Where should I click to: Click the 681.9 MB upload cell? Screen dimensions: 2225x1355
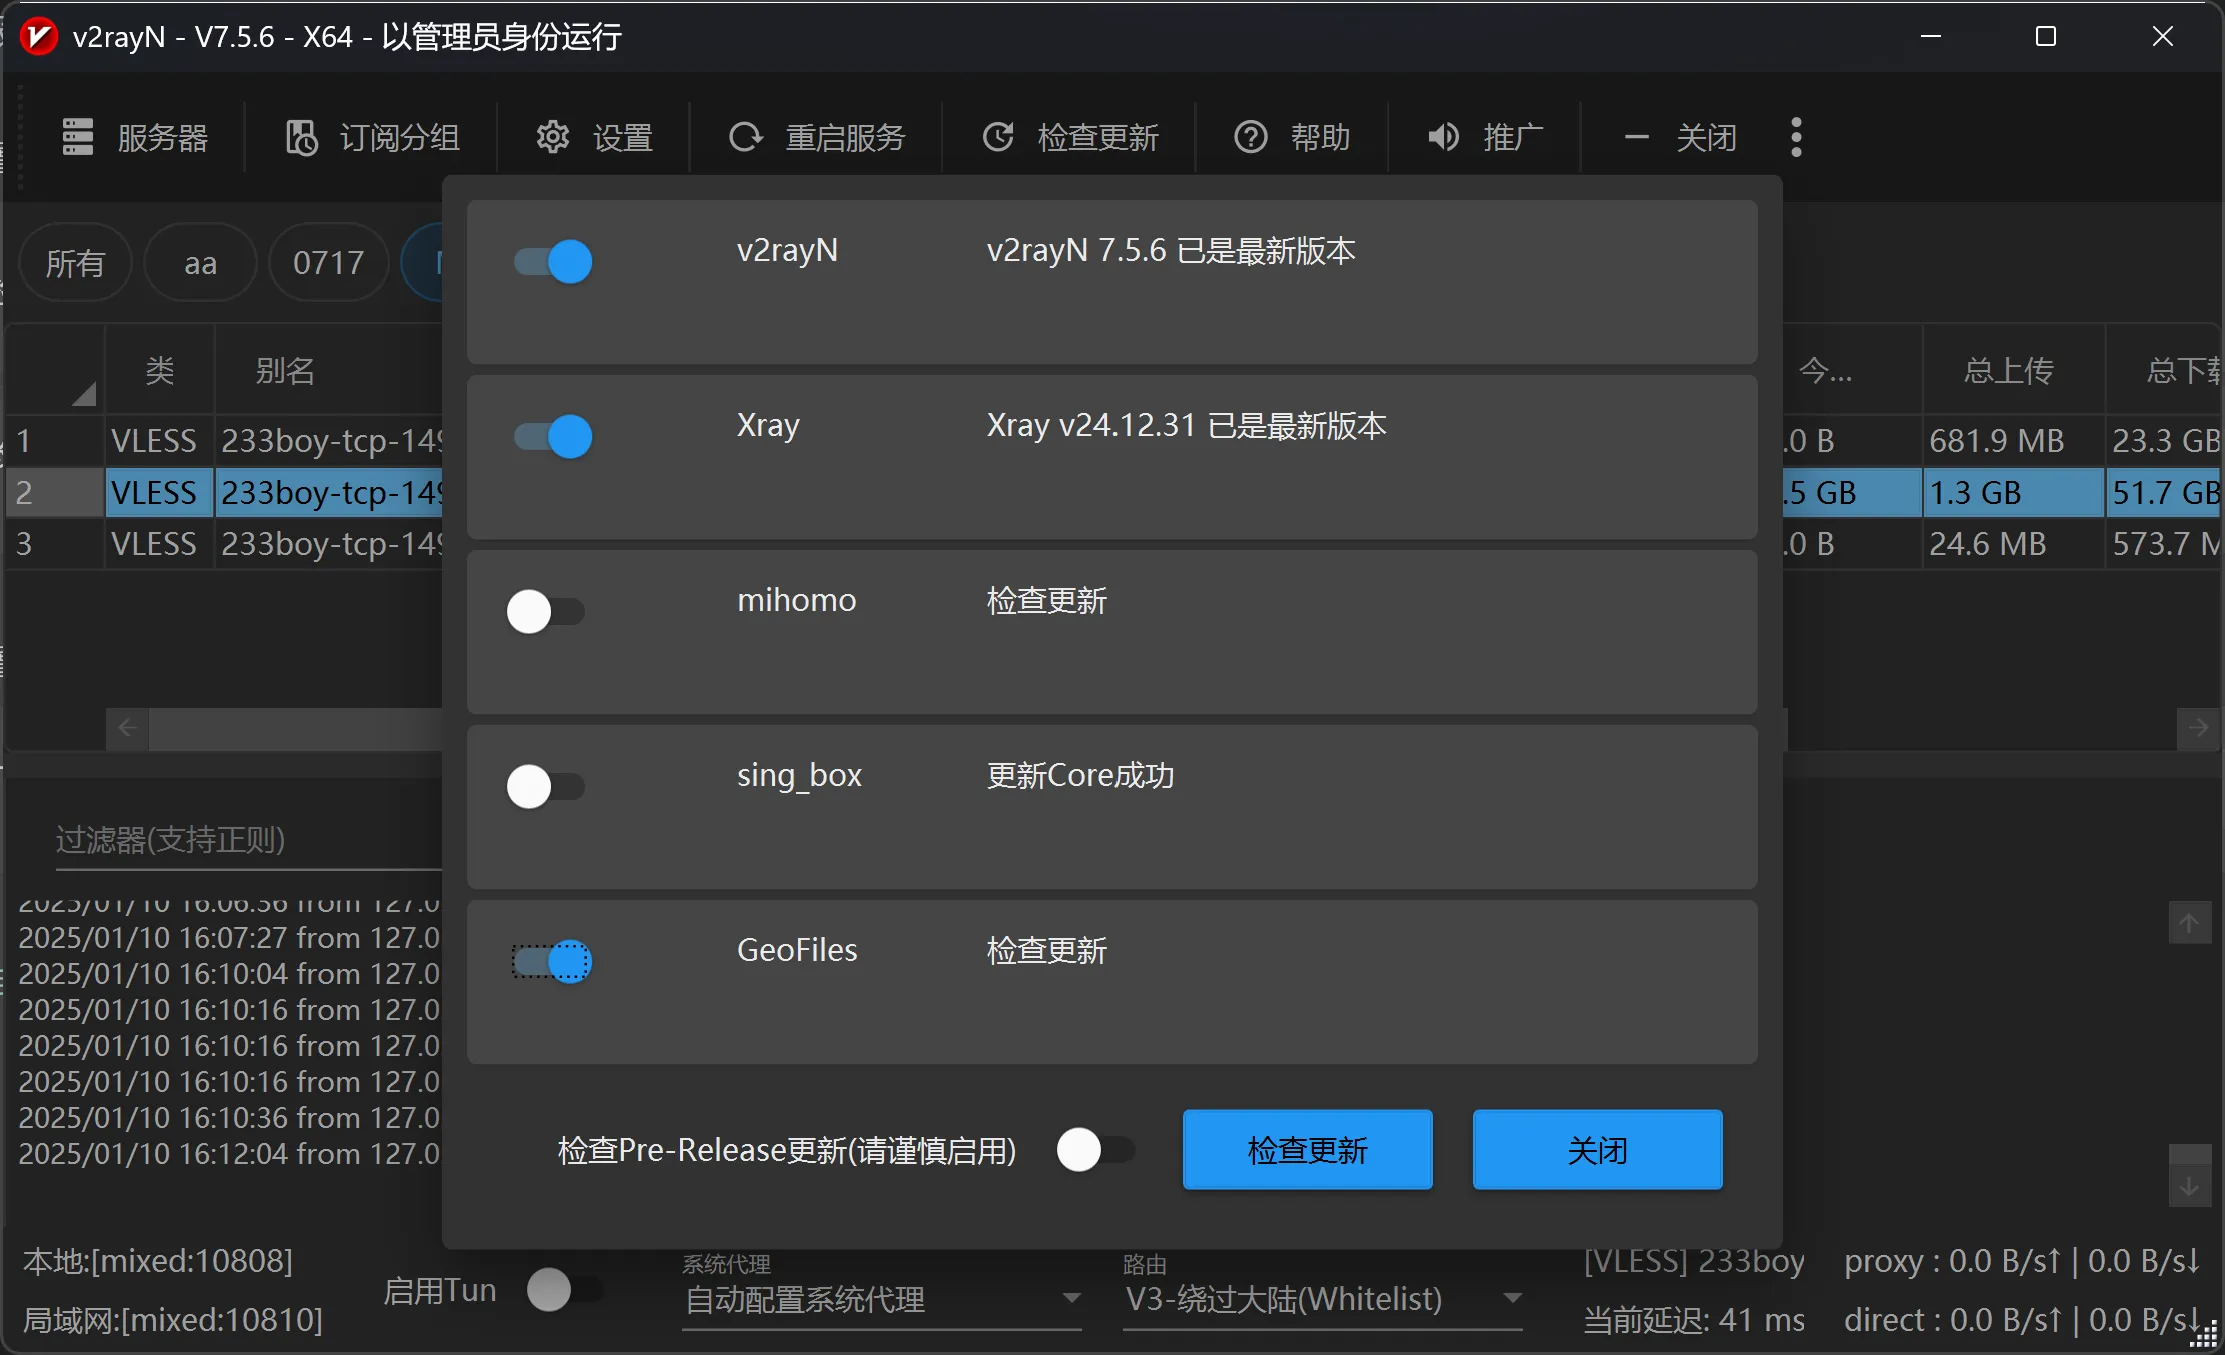tap(2012, 441)
